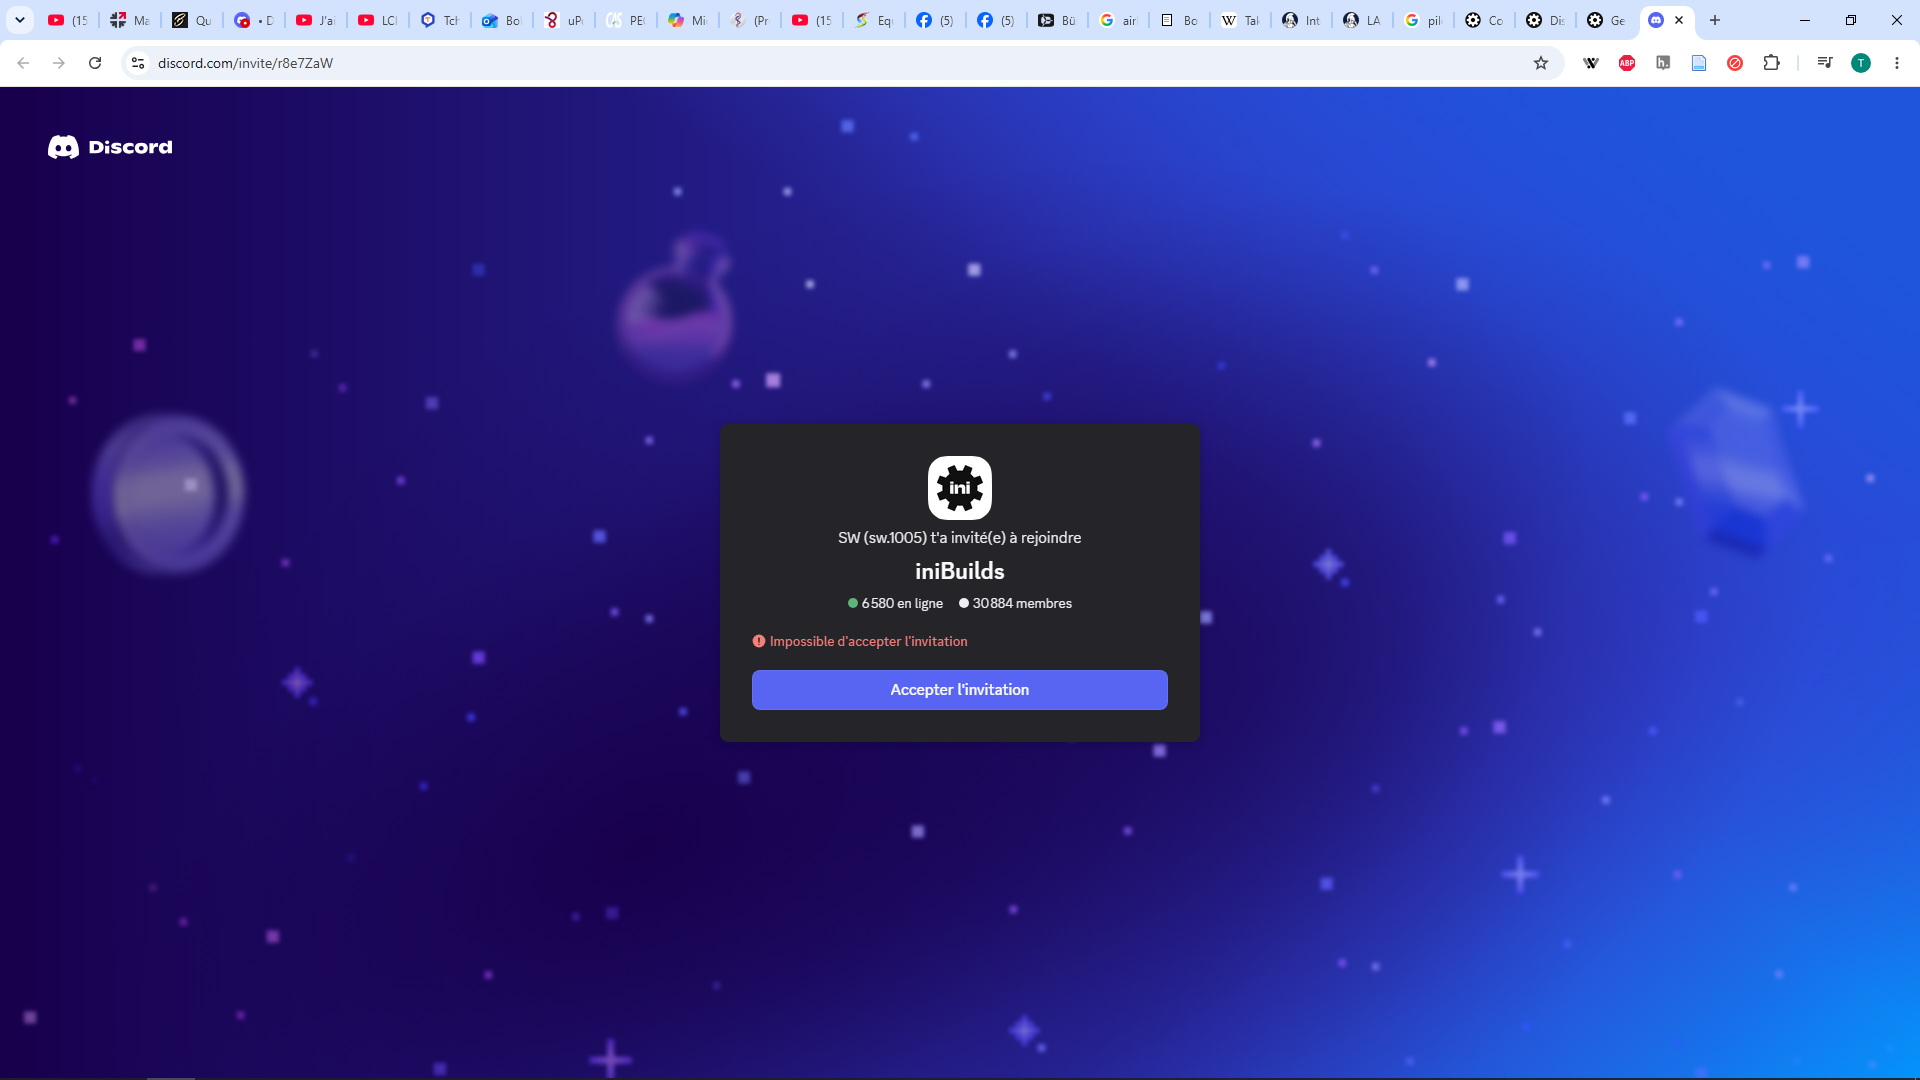1920x1080 pixels.
Task: Switch to the first Facebook (5) tab
Action: pos(936,20)
